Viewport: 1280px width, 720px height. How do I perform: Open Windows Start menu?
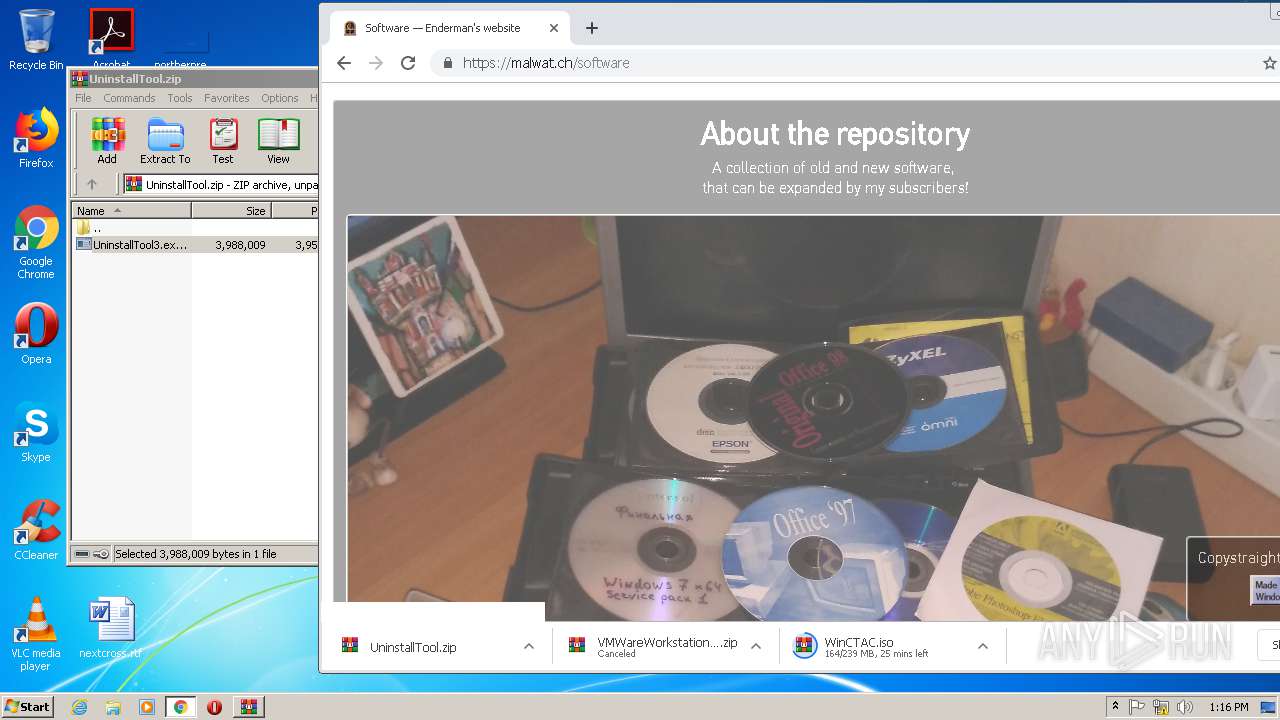(x=27, y=706)
